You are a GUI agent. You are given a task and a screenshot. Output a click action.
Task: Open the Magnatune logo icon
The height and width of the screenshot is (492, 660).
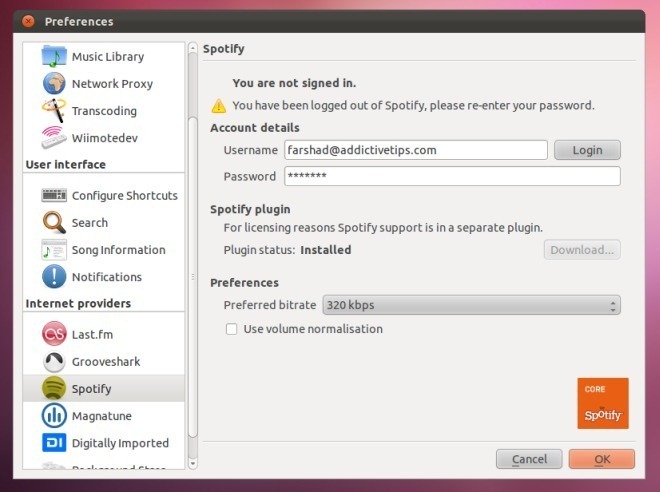[x=54, y=415]
